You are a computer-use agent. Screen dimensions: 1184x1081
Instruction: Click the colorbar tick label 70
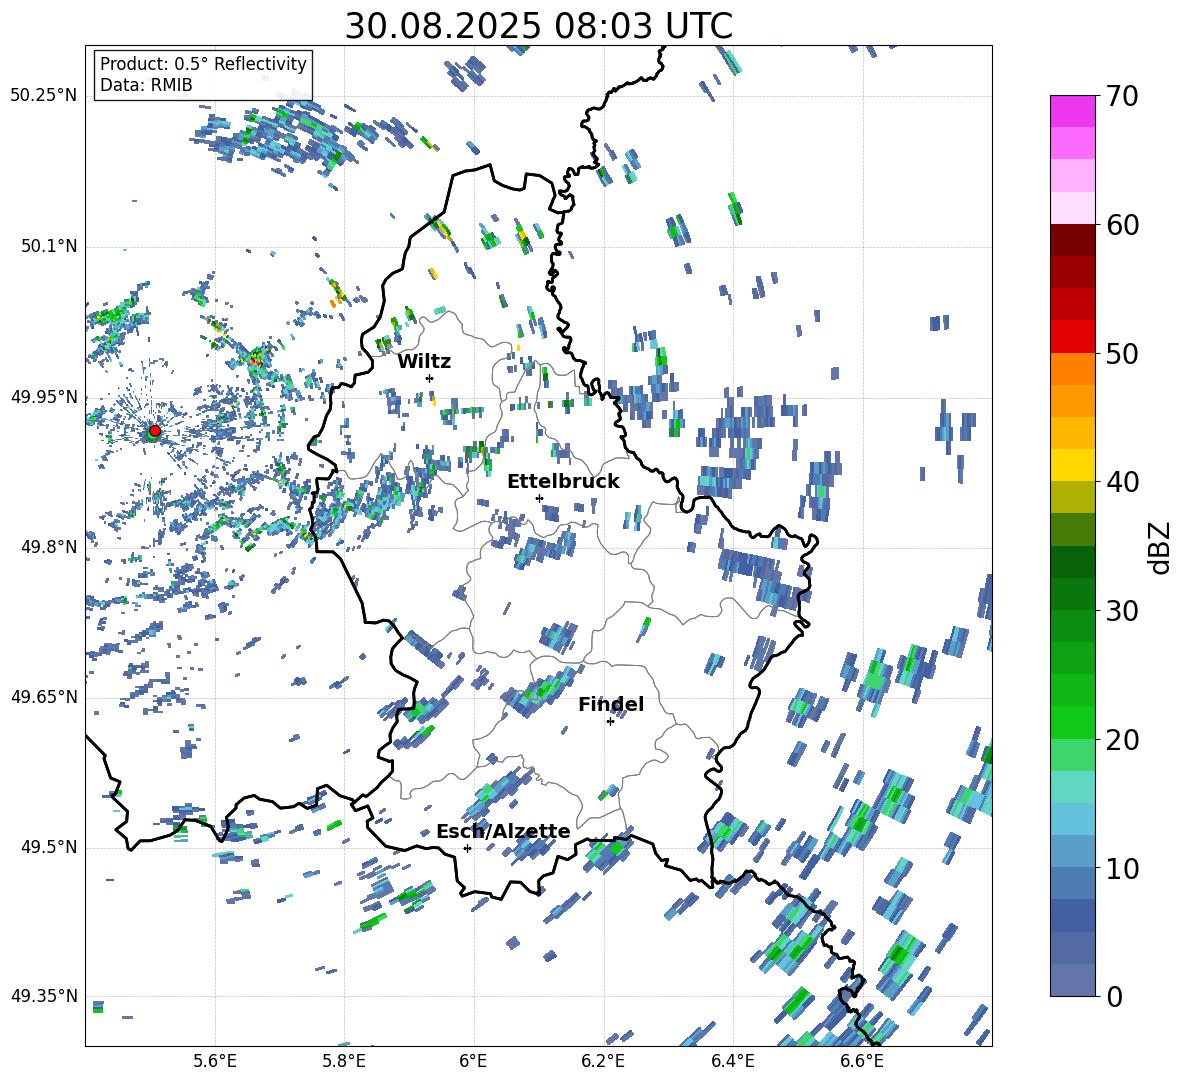1122,96
